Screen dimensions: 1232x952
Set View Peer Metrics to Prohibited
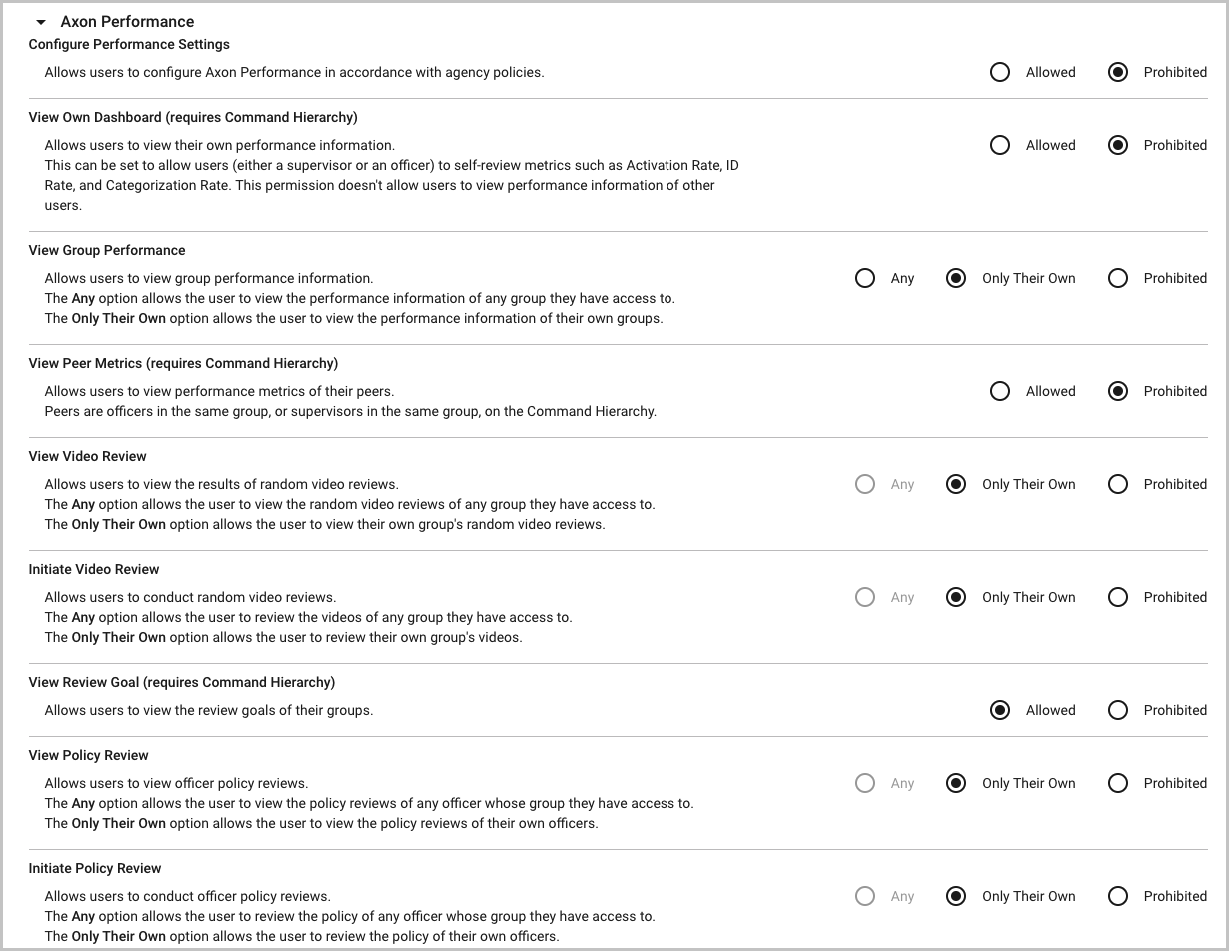1118,391
